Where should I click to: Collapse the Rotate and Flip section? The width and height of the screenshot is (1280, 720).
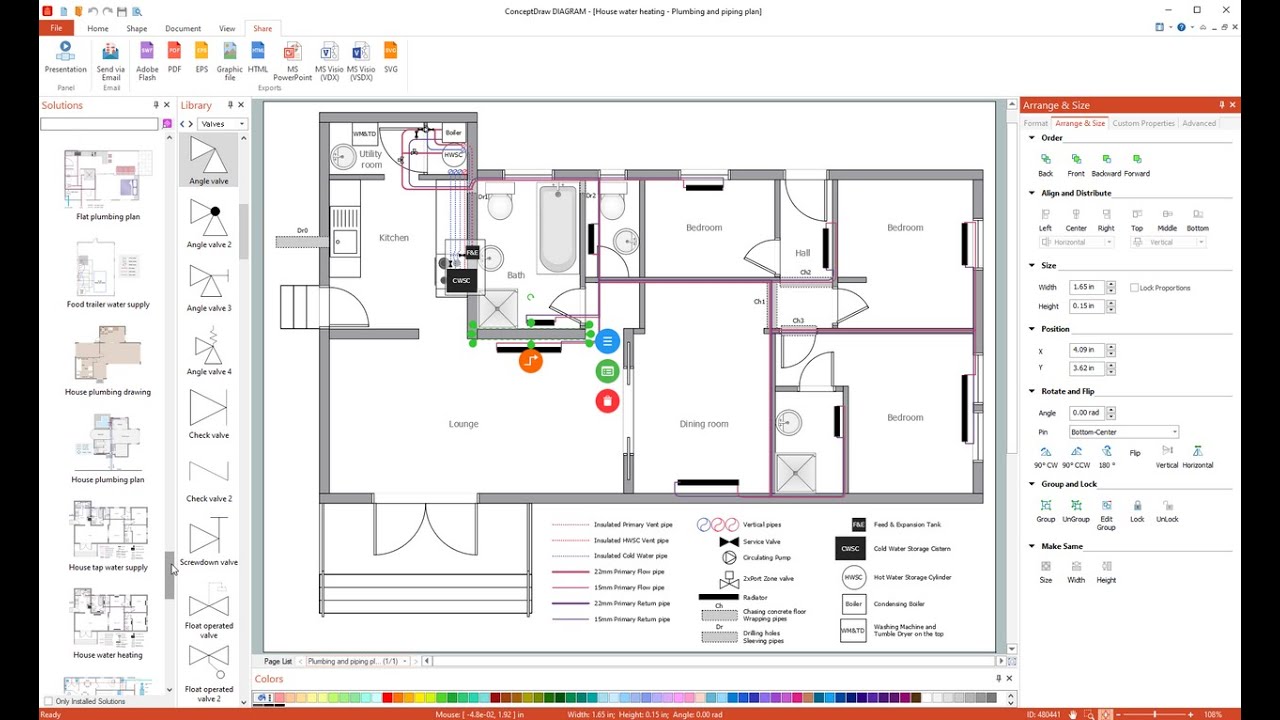[x=1031, y=391]
